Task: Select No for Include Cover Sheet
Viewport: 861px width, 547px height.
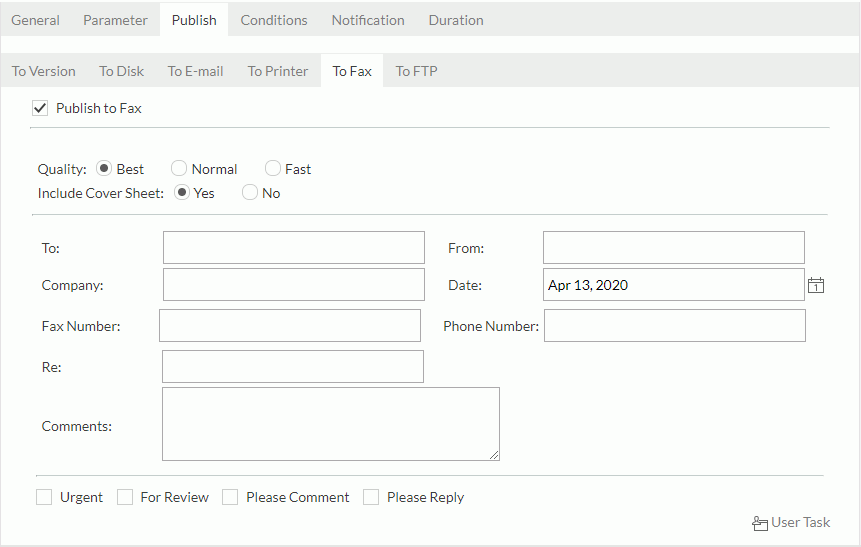Action: (x=250, y=193)
